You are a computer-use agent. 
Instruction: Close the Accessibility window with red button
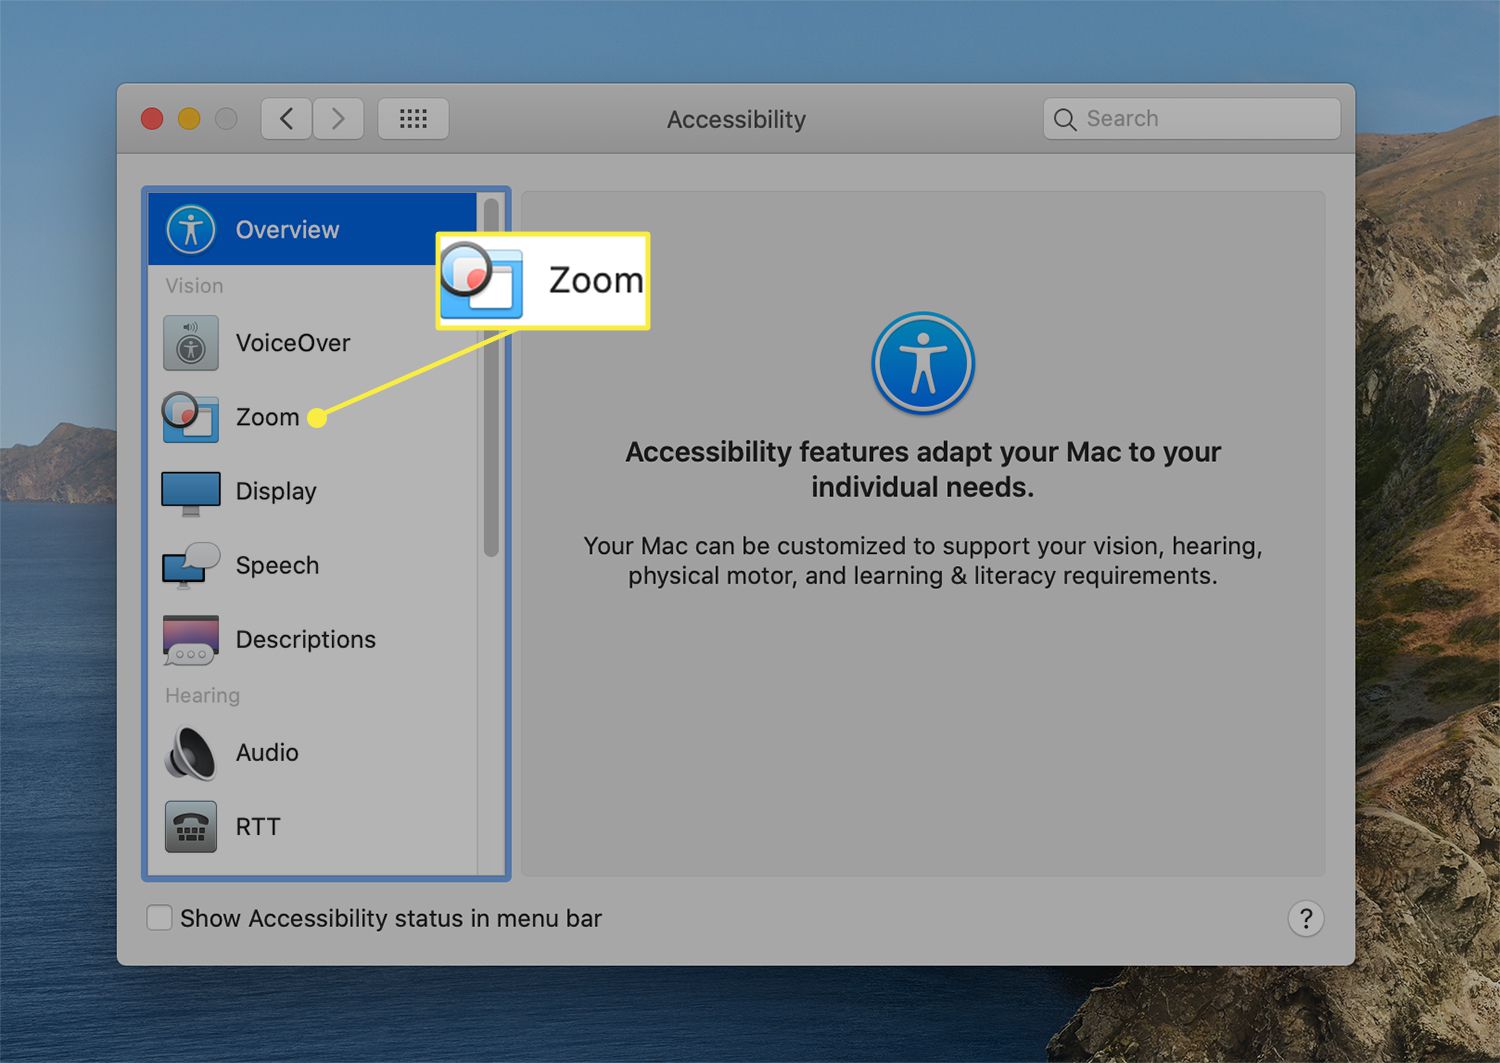tap(152, 119)
